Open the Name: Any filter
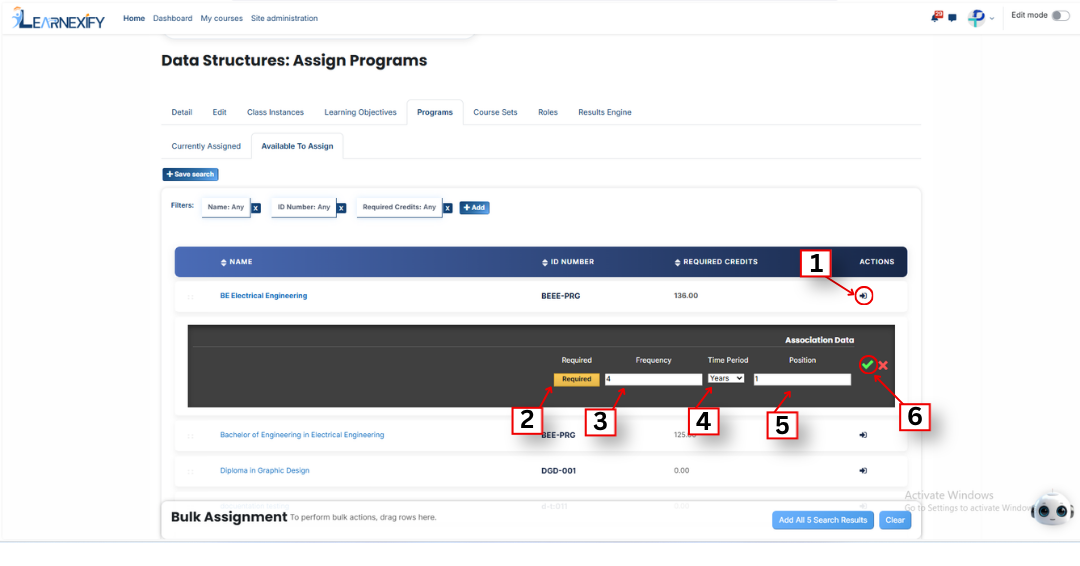The height and width of the screenshot is (566, 1080). click(x=225, y=207)
